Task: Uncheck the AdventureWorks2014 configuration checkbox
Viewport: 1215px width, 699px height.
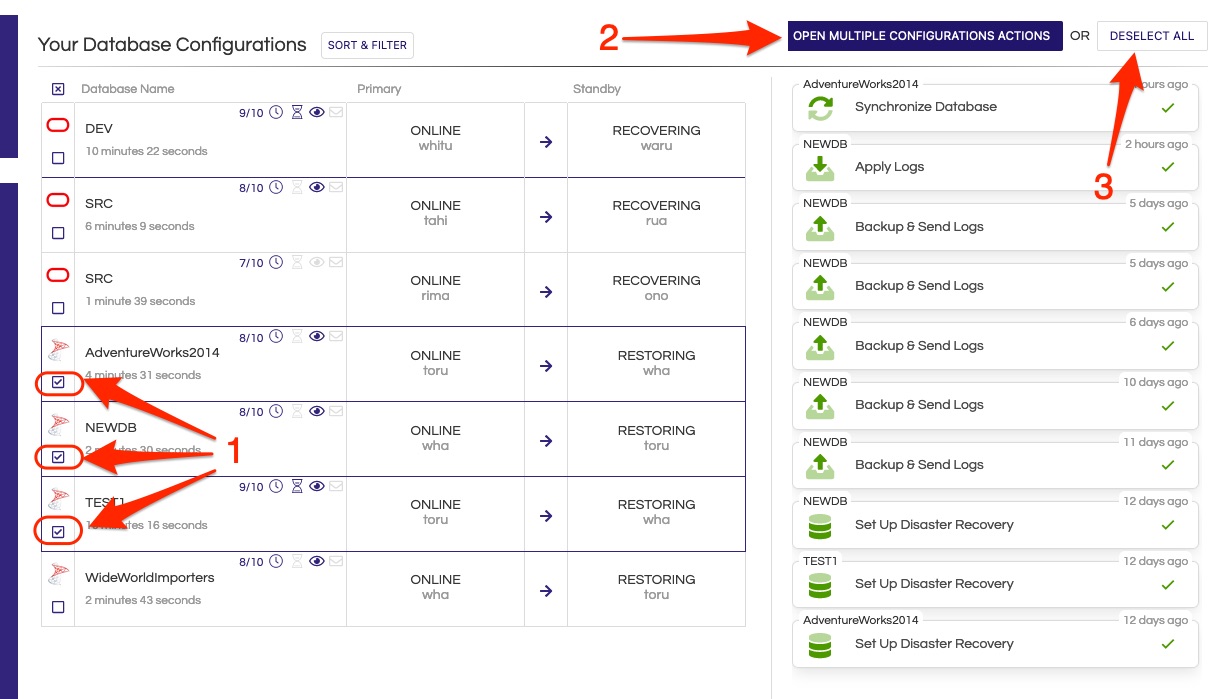Action: (58, 382)
